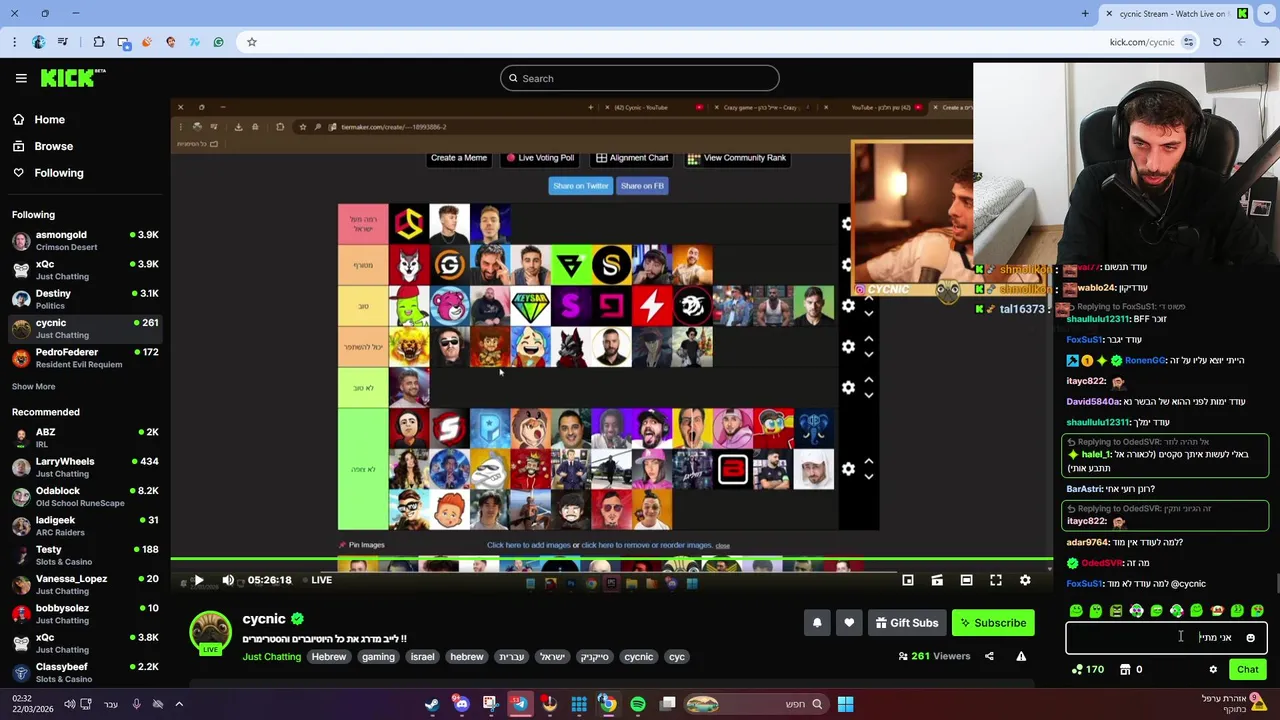Select the israel tag
The height and width of the screenshot is (720, 1280).
tap(422, 657)
